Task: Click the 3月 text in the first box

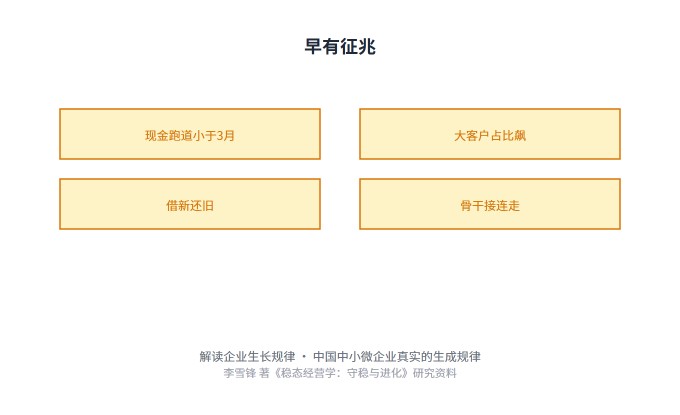Action: 226,136
